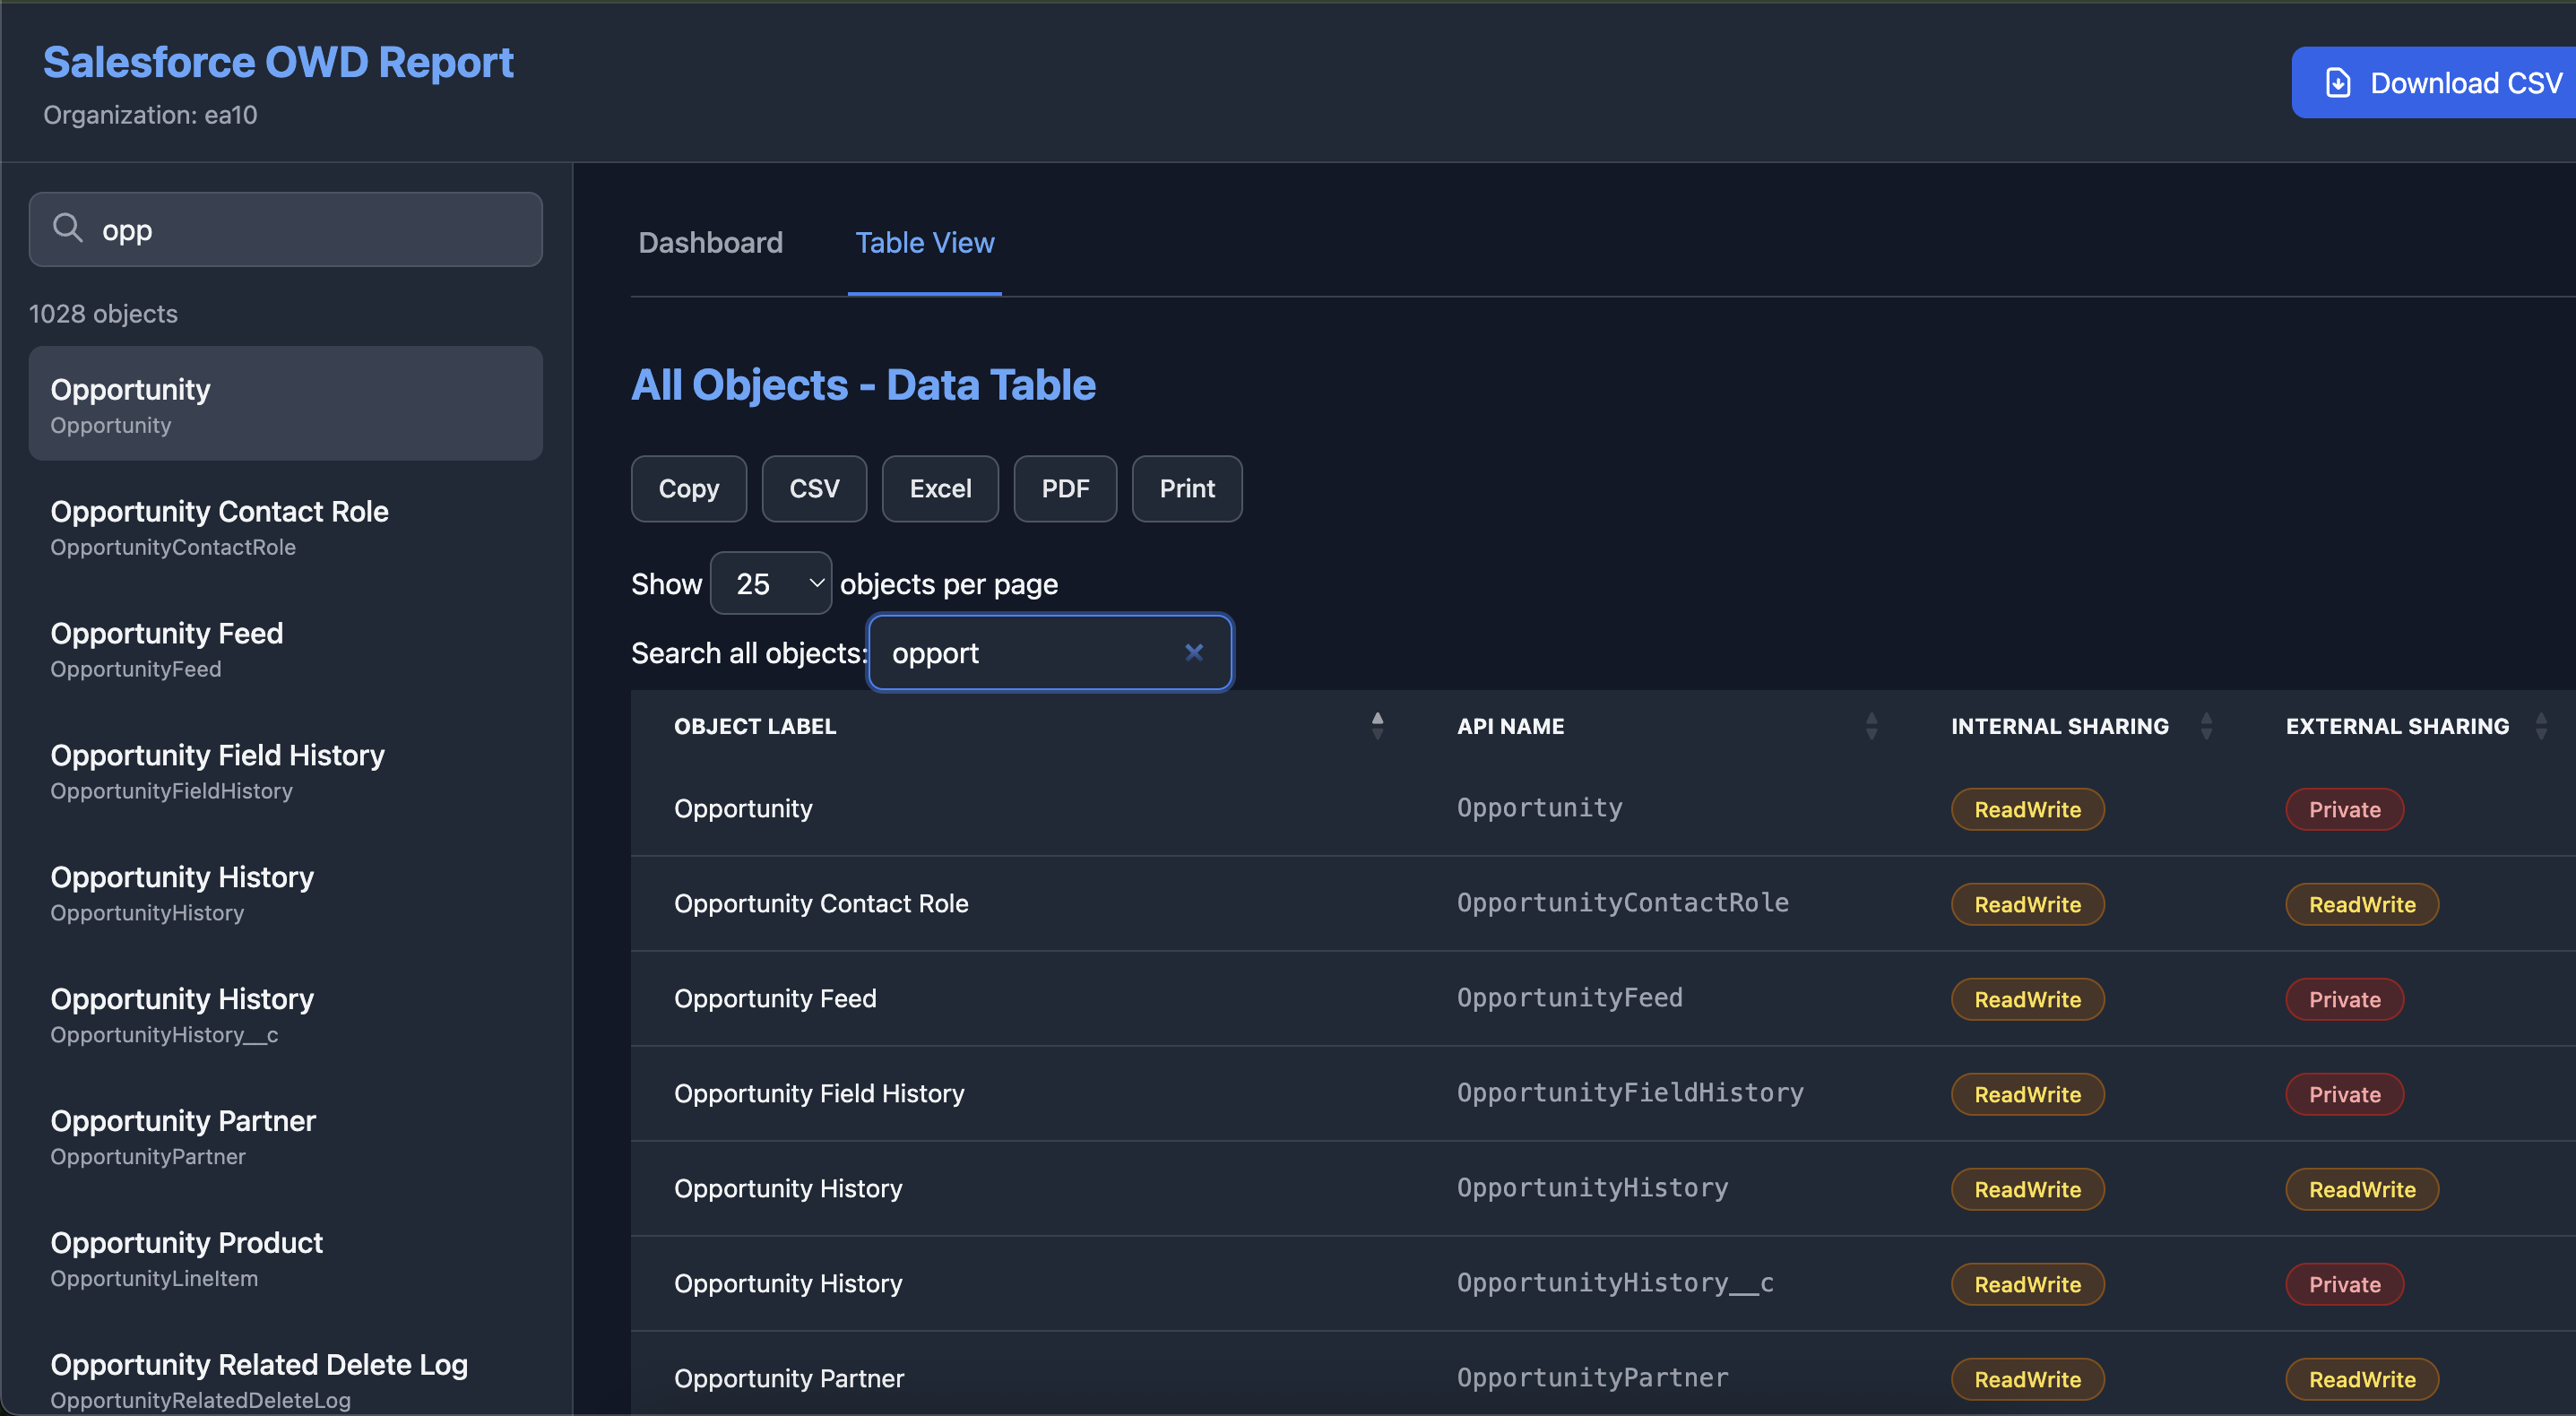This screenshot has width=2576, height=1416.
Task: Click the Download CSV file icon
Action: point(2338,82)
